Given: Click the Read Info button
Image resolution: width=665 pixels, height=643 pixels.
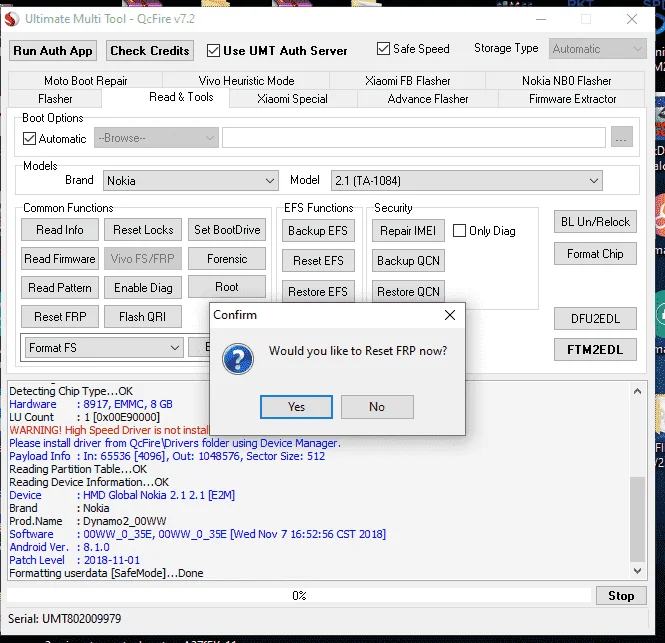Looking at the screenshot, I should [60, 230].
